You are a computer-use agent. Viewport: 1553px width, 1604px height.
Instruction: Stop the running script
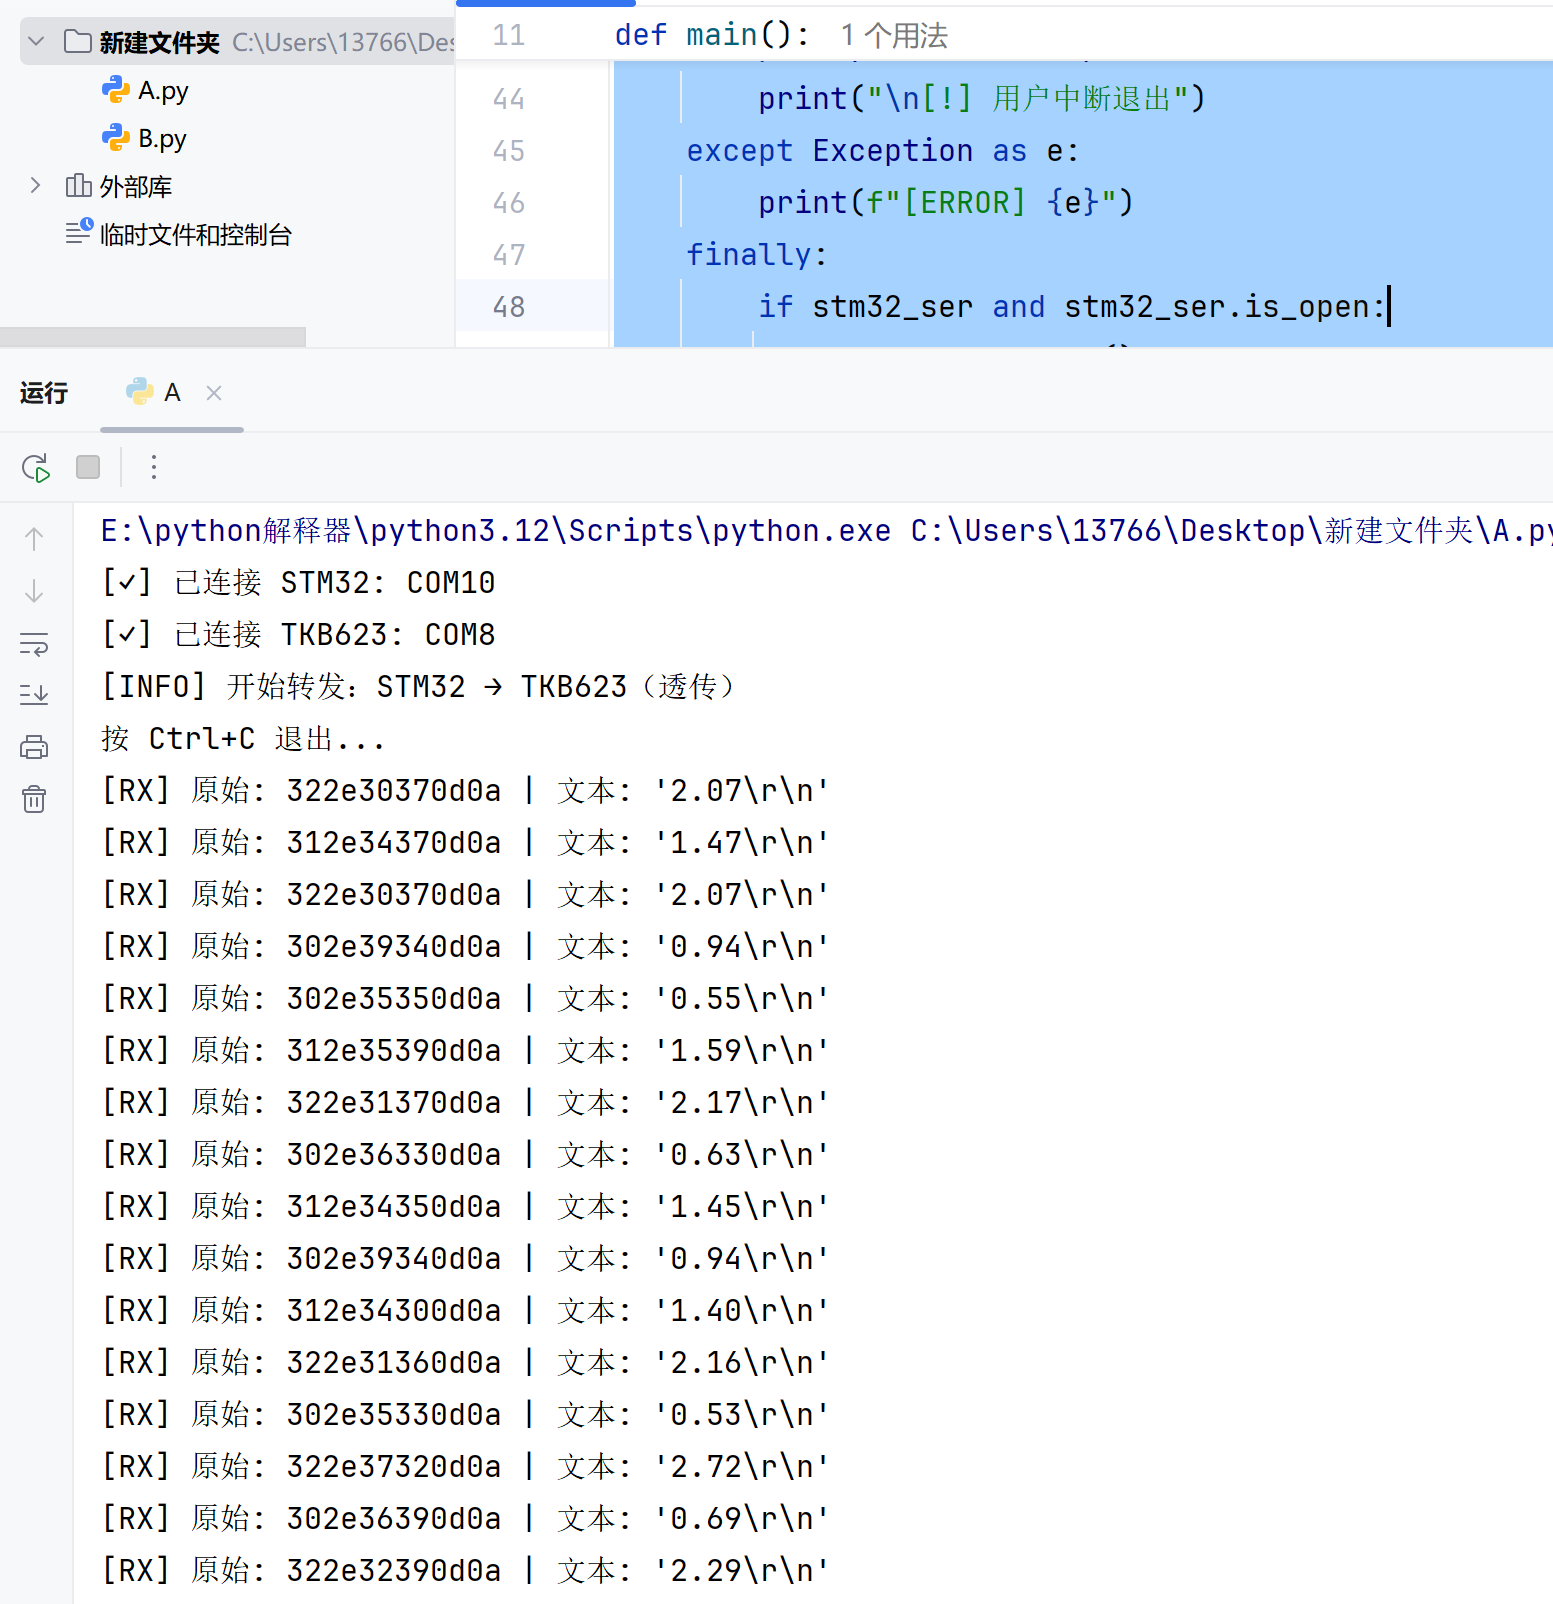88,467
